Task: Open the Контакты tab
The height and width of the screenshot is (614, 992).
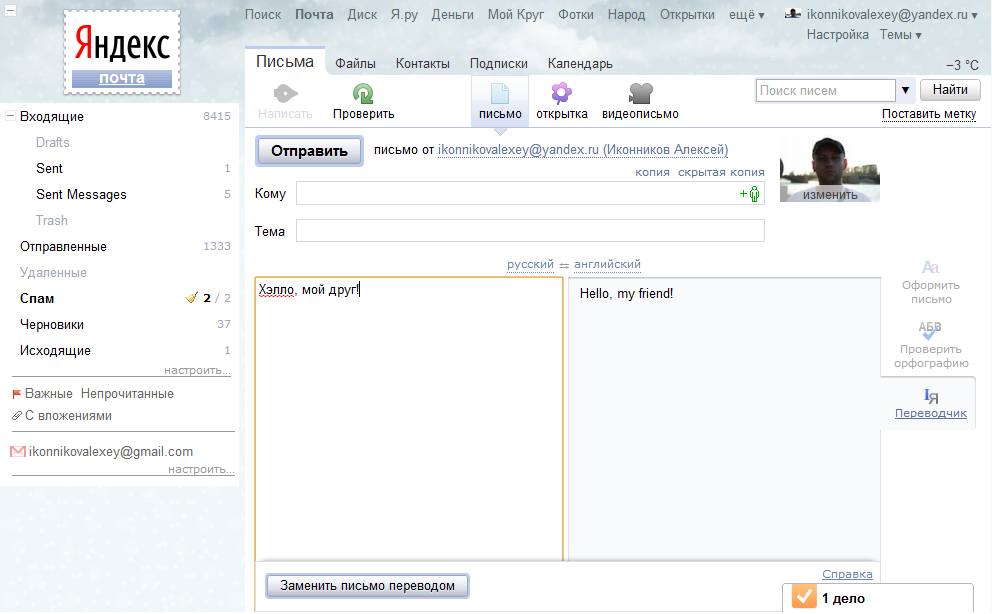Action: point(423,64)
